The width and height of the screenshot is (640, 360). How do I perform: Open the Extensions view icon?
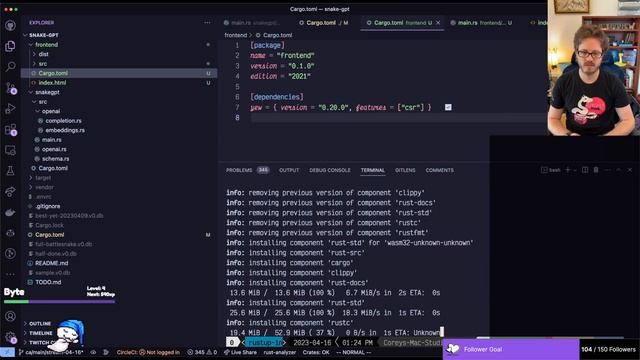click(11, 129)
